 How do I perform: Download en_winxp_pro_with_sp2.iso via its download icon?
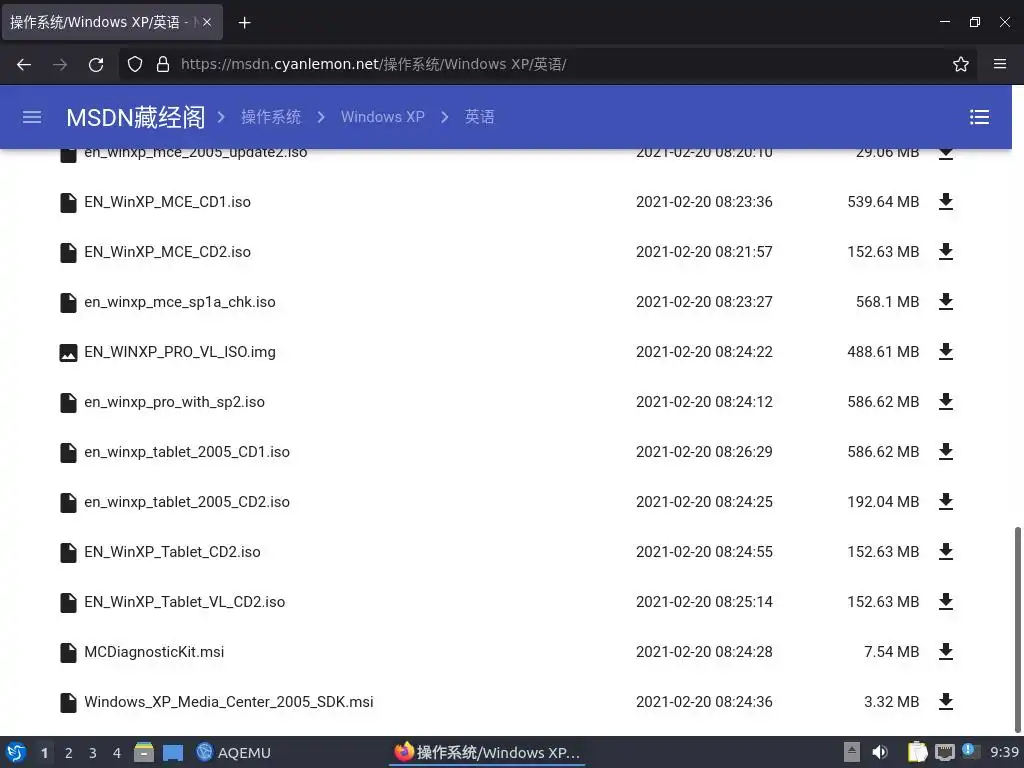[946, 402]
